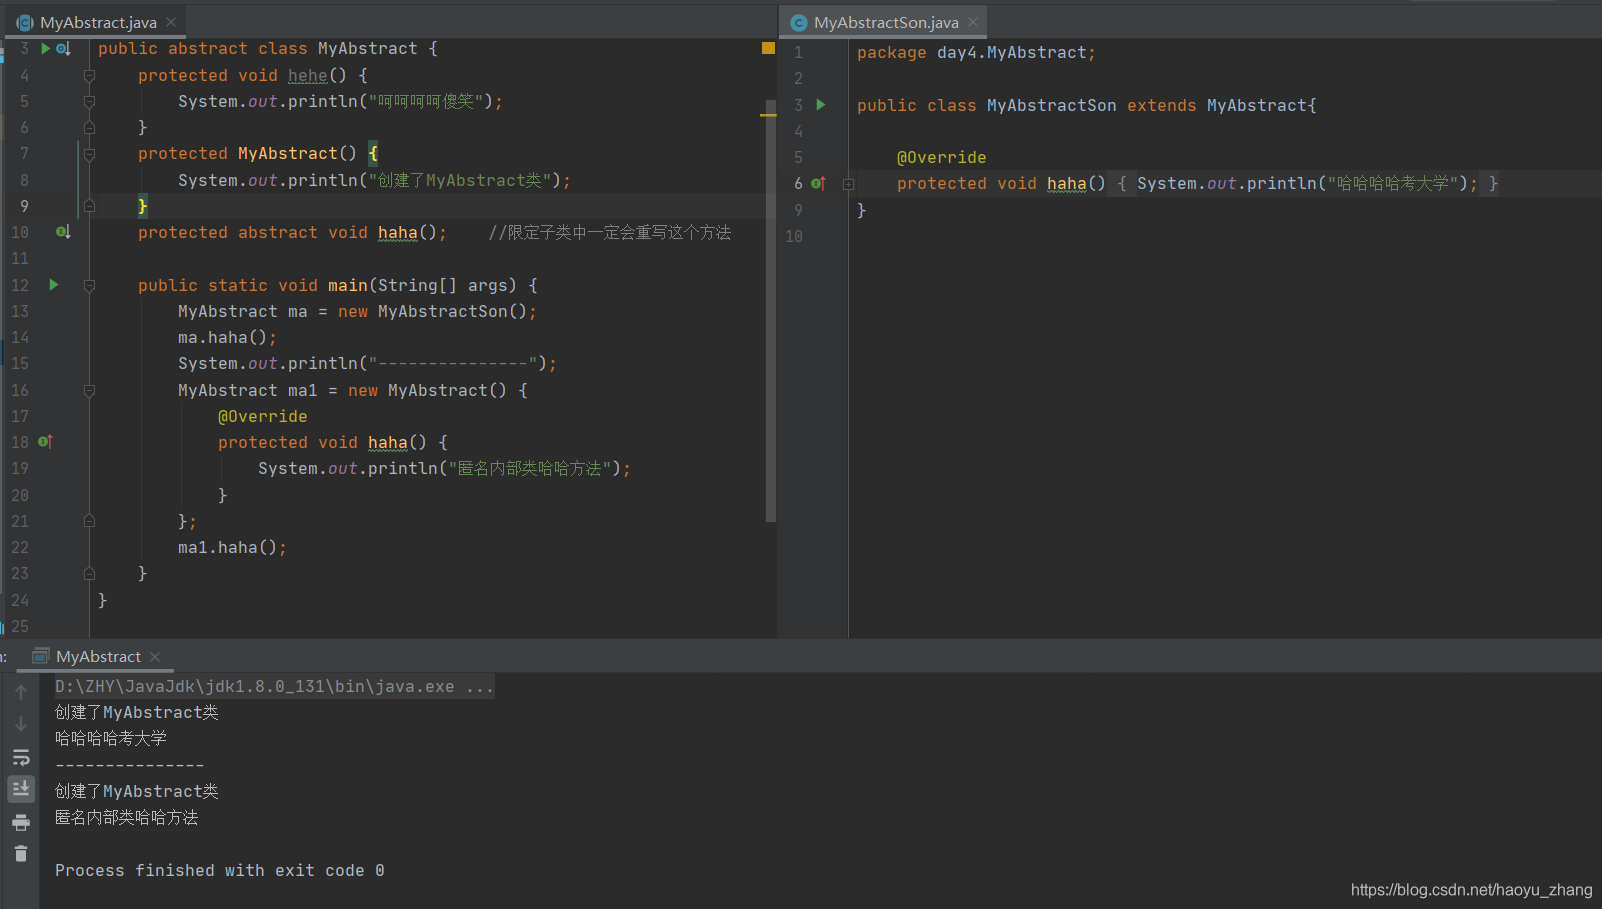Click the 'ma1.haha();' statement on line 22
Viewport: 1602px width, 909px height.
tap(232, 547)
